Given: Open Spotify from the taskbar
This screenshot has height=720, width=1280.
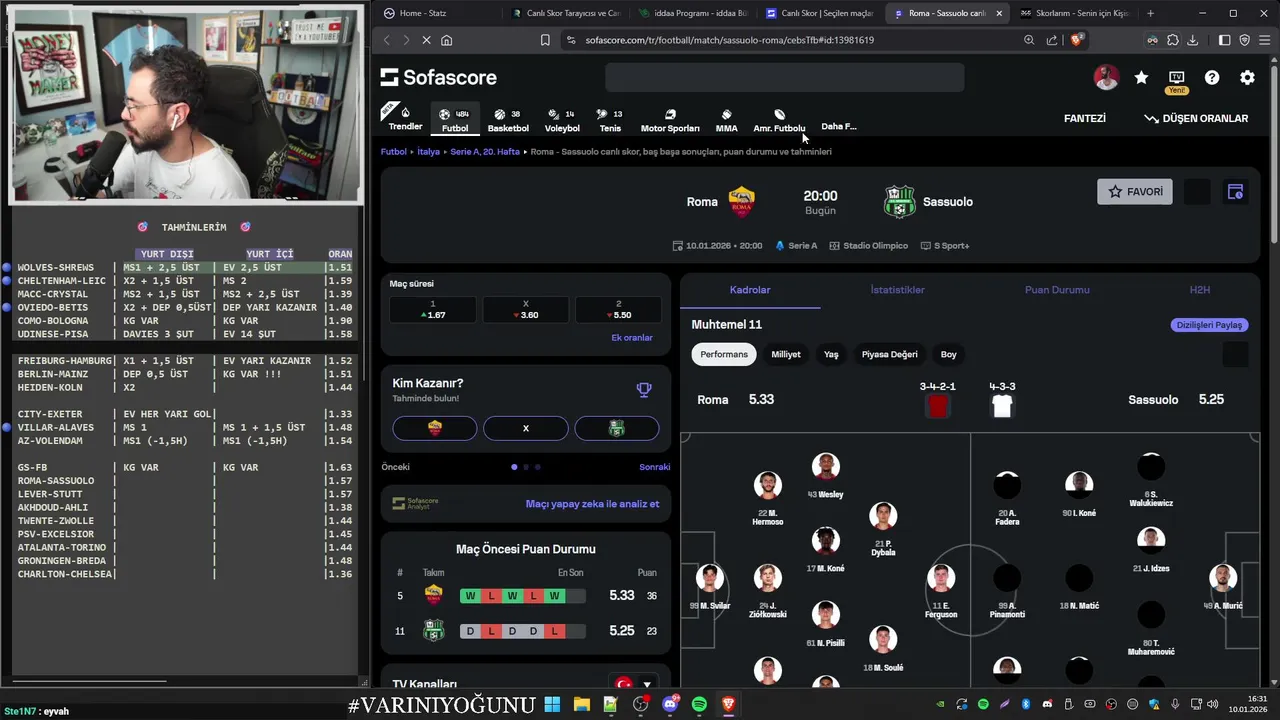Looking at the screenshot, I should 699,705.
